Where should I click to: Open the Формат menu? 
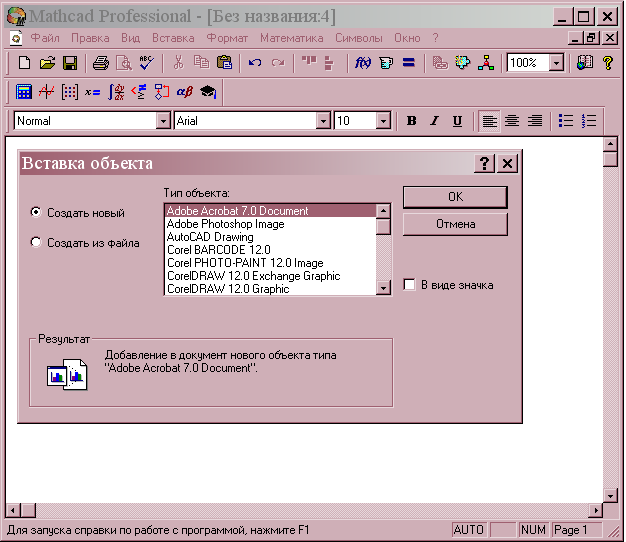[227, 38]
